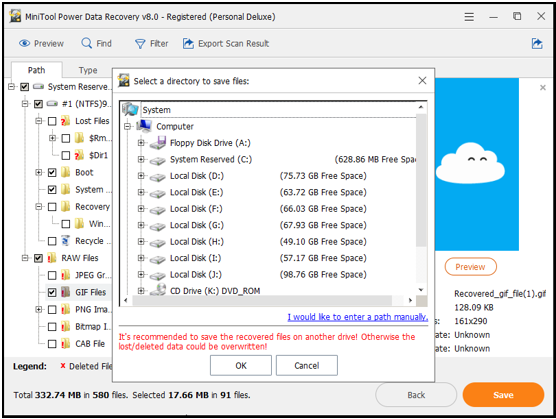
Task: Click RAW Files folder icon
Action: point(51,258)
